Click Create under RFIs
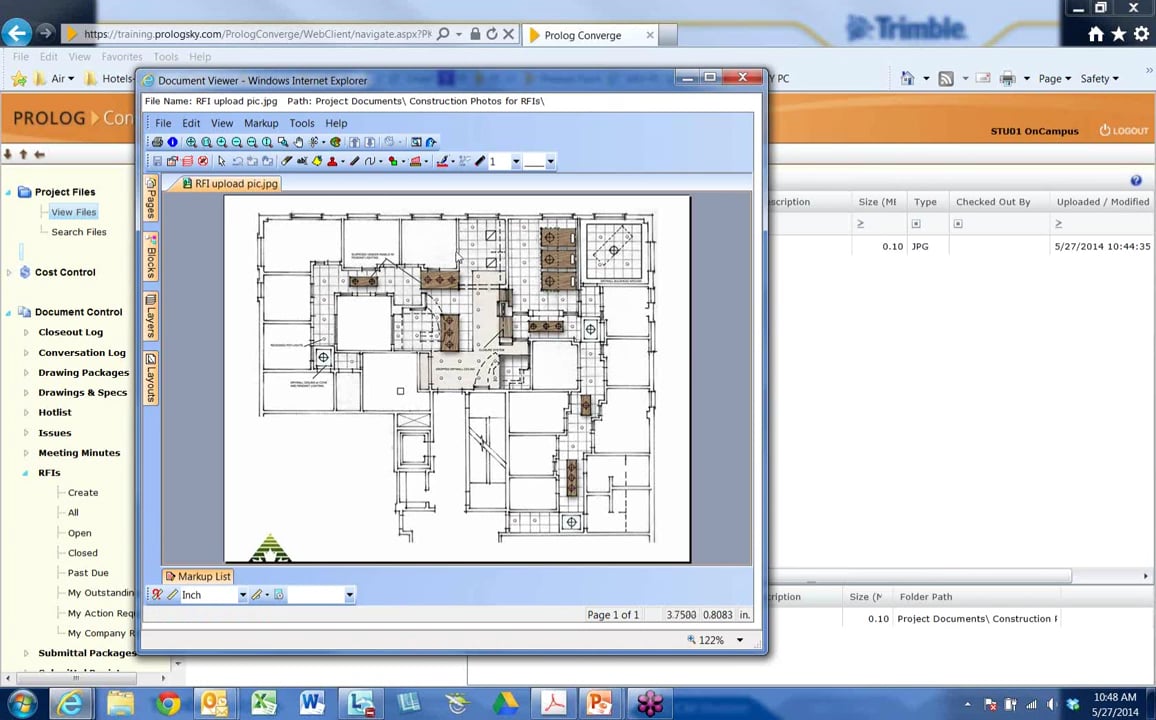This screenshot has width=1156, height=720. tap(83, 493)
